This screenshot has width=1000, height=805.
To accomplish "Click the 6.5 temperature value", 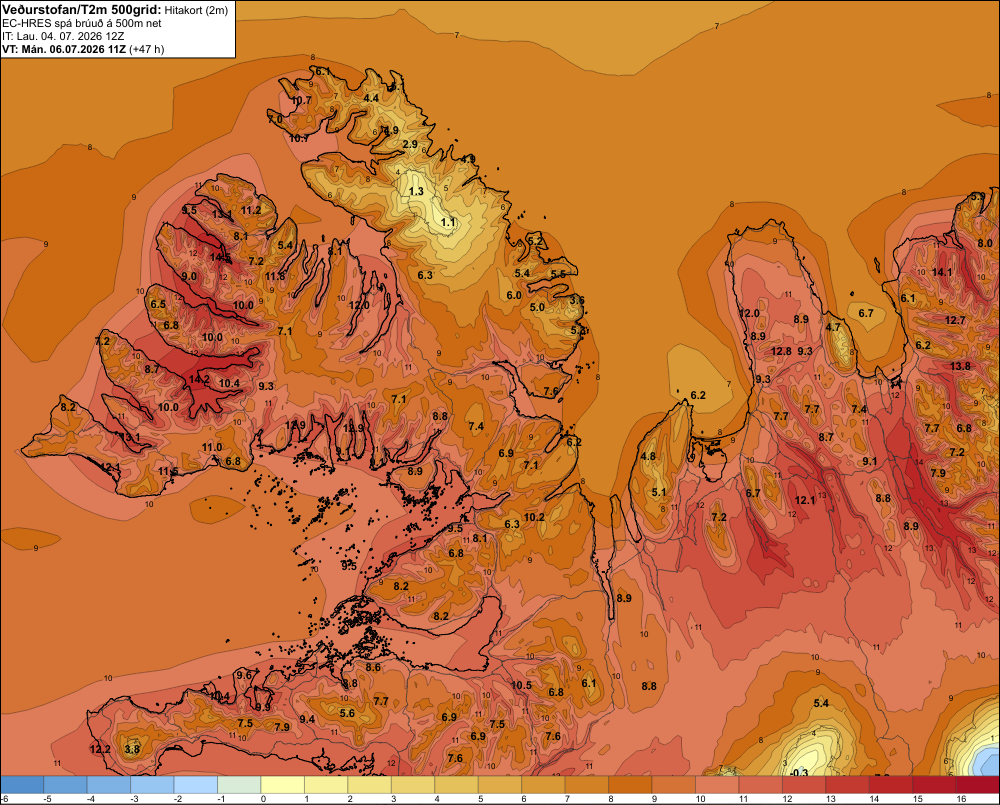I will point(158,304).
